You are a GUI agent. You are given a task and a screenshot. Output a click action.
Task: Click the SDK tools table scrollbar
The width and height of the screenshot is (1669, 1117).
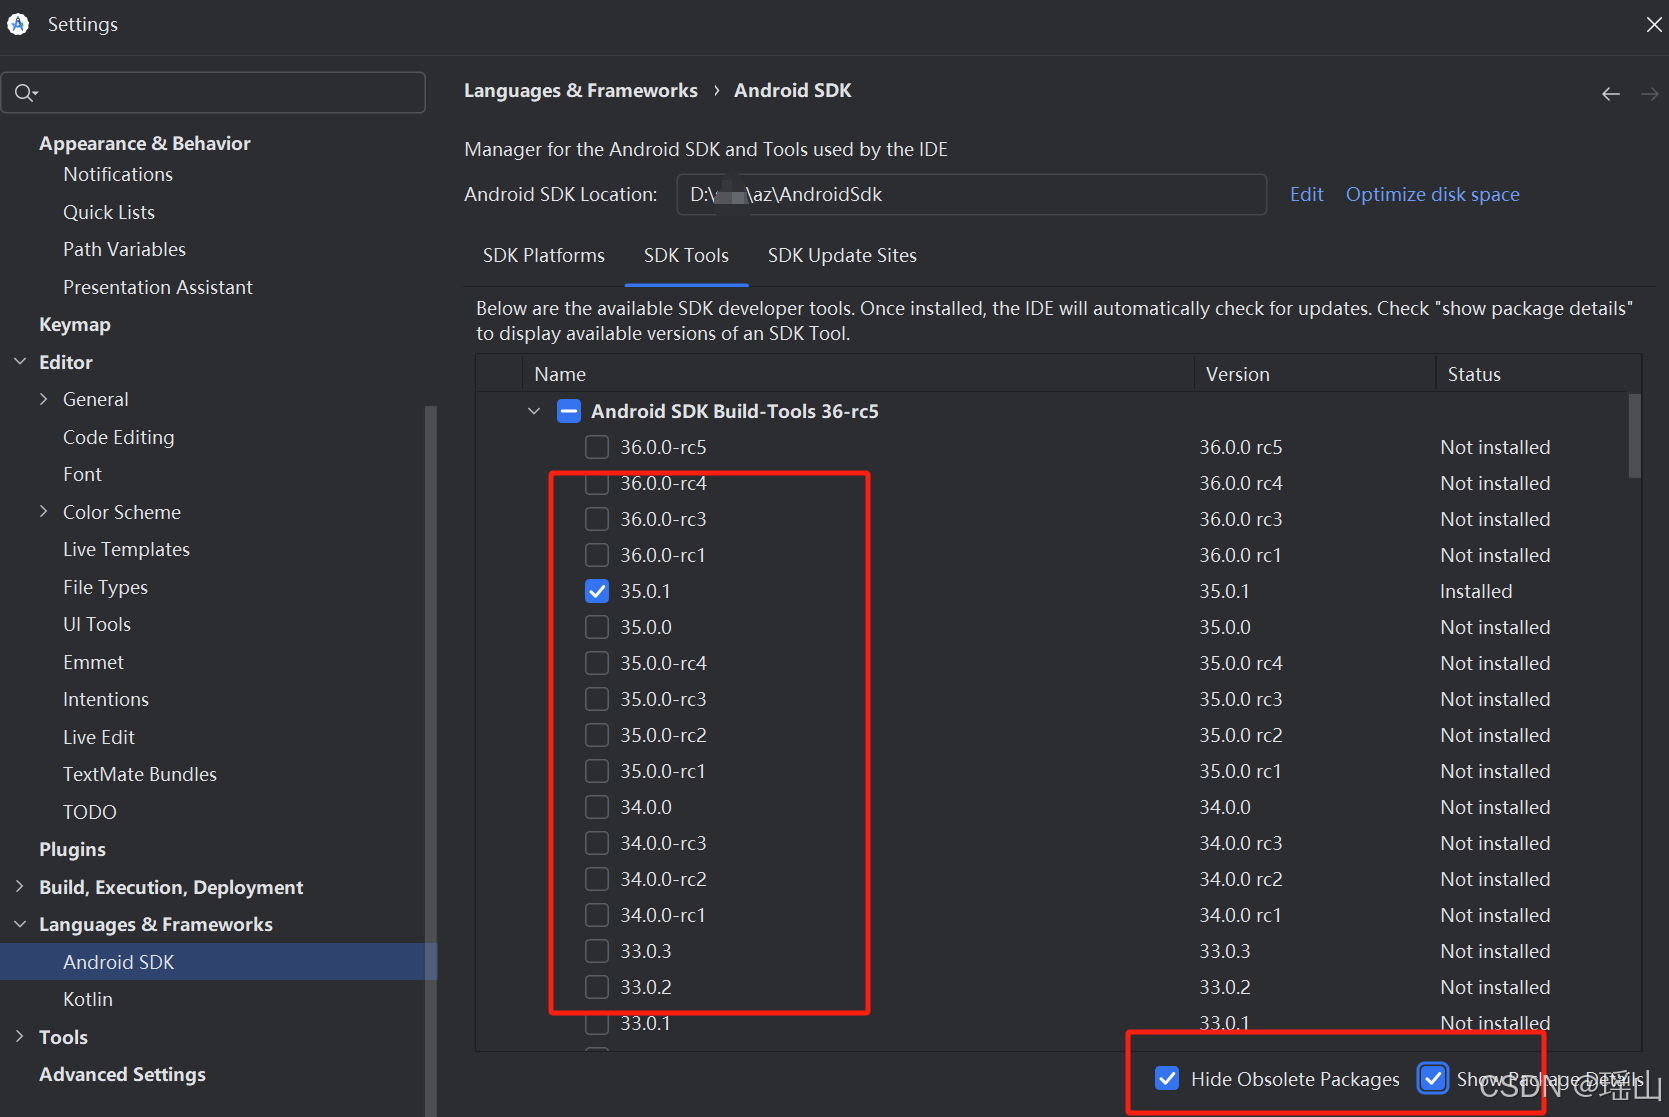1634,436
